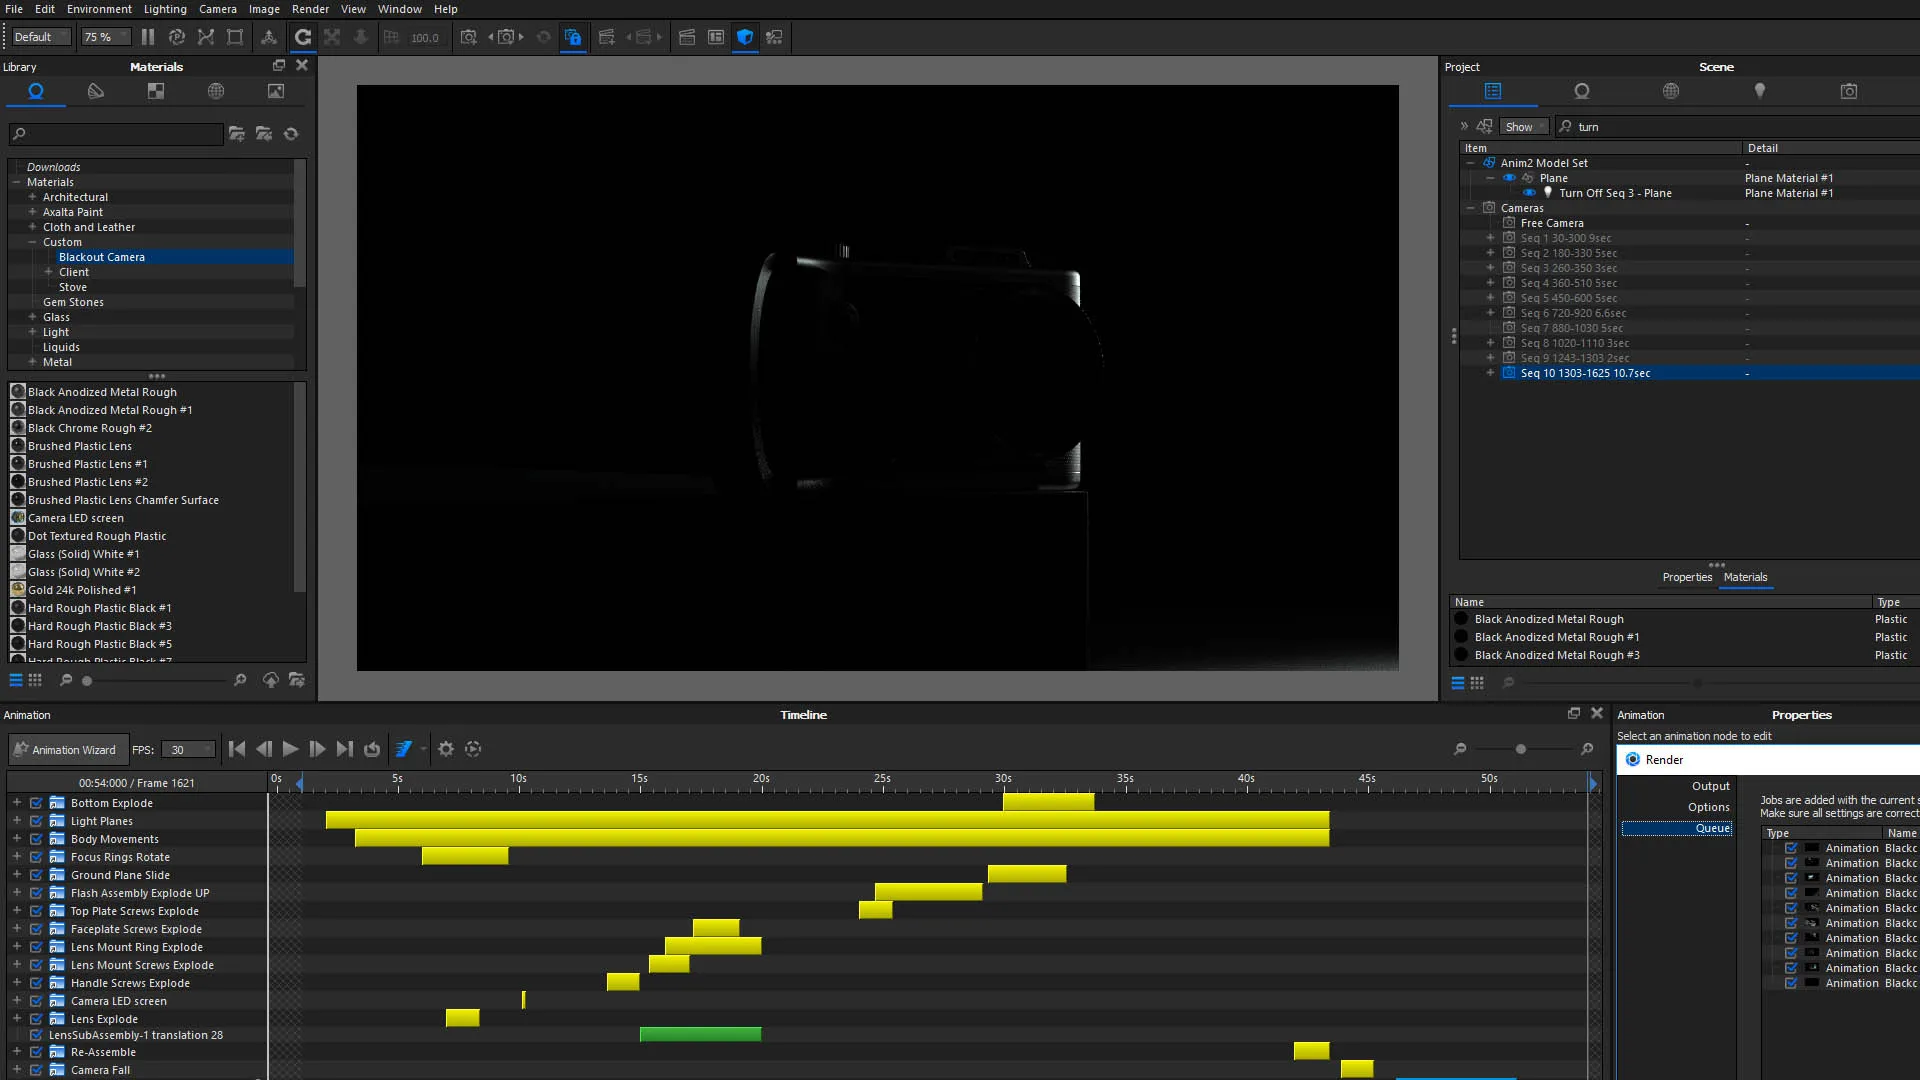
Task: Expand the Architectural materials folder
Action: pos(32,197)
